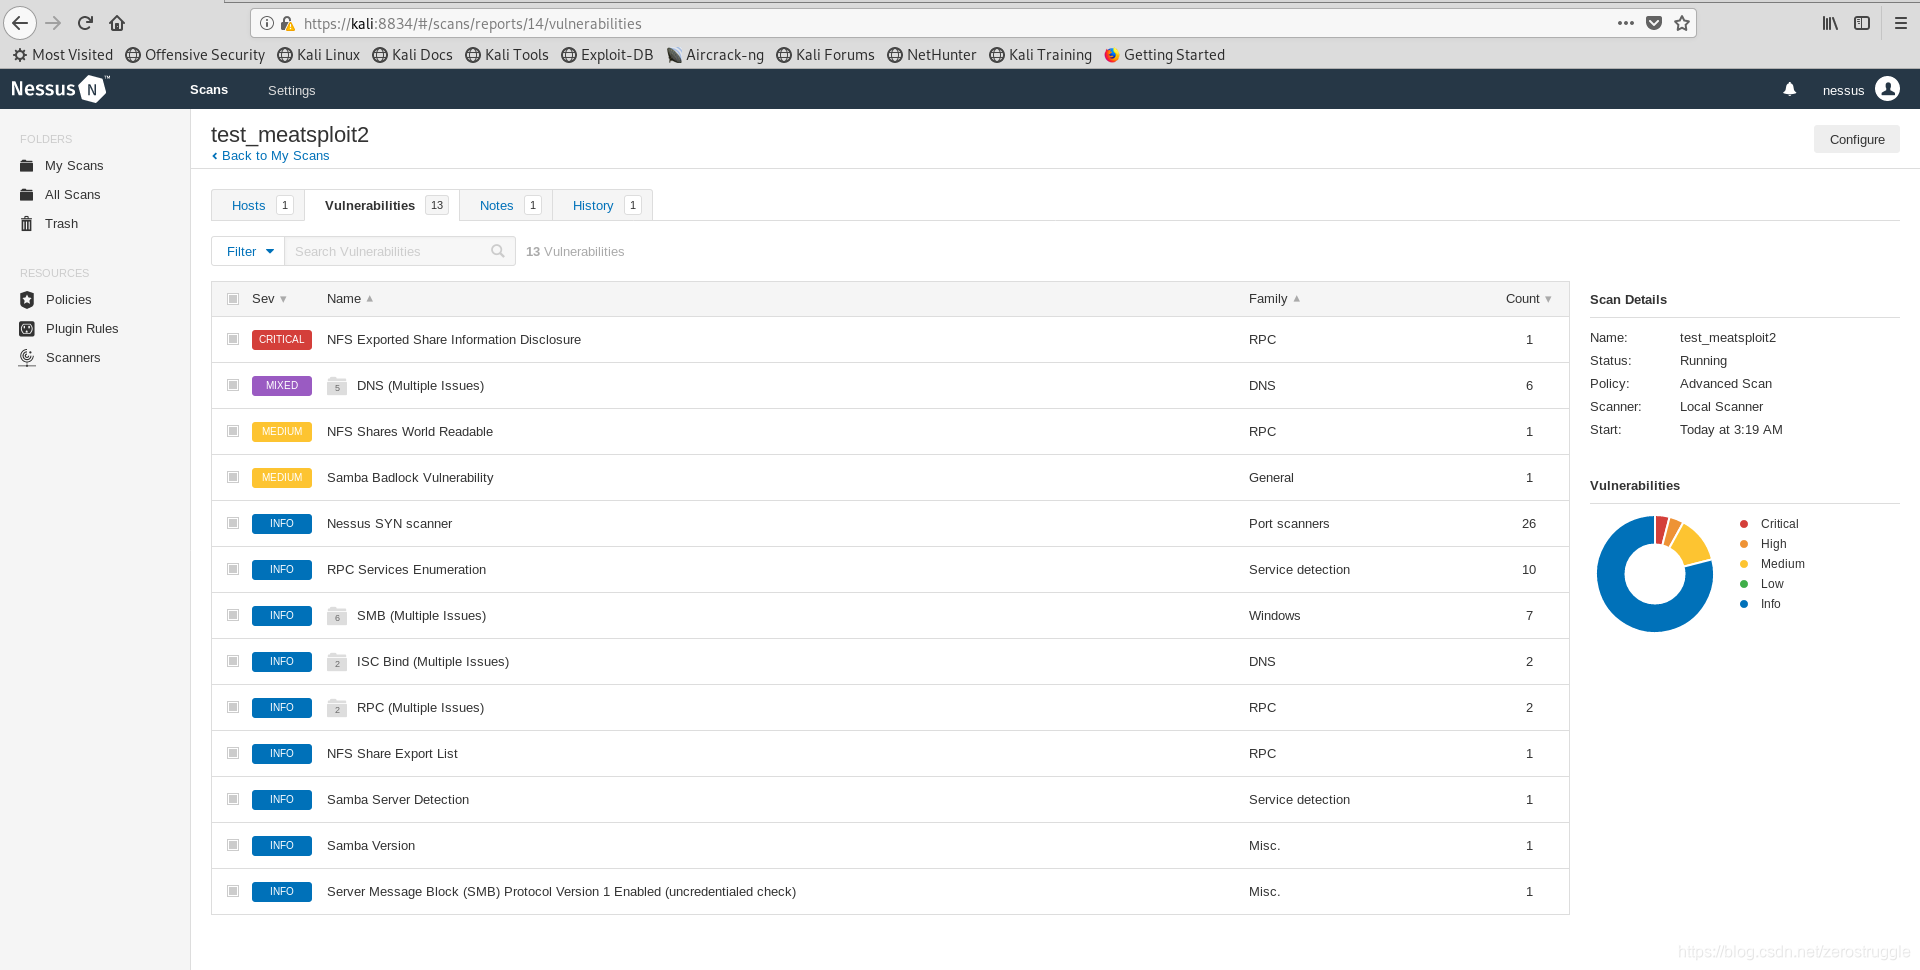
Task: Open Plugin Rules resource
Action: pyautogui.click(x=82, y=329)
